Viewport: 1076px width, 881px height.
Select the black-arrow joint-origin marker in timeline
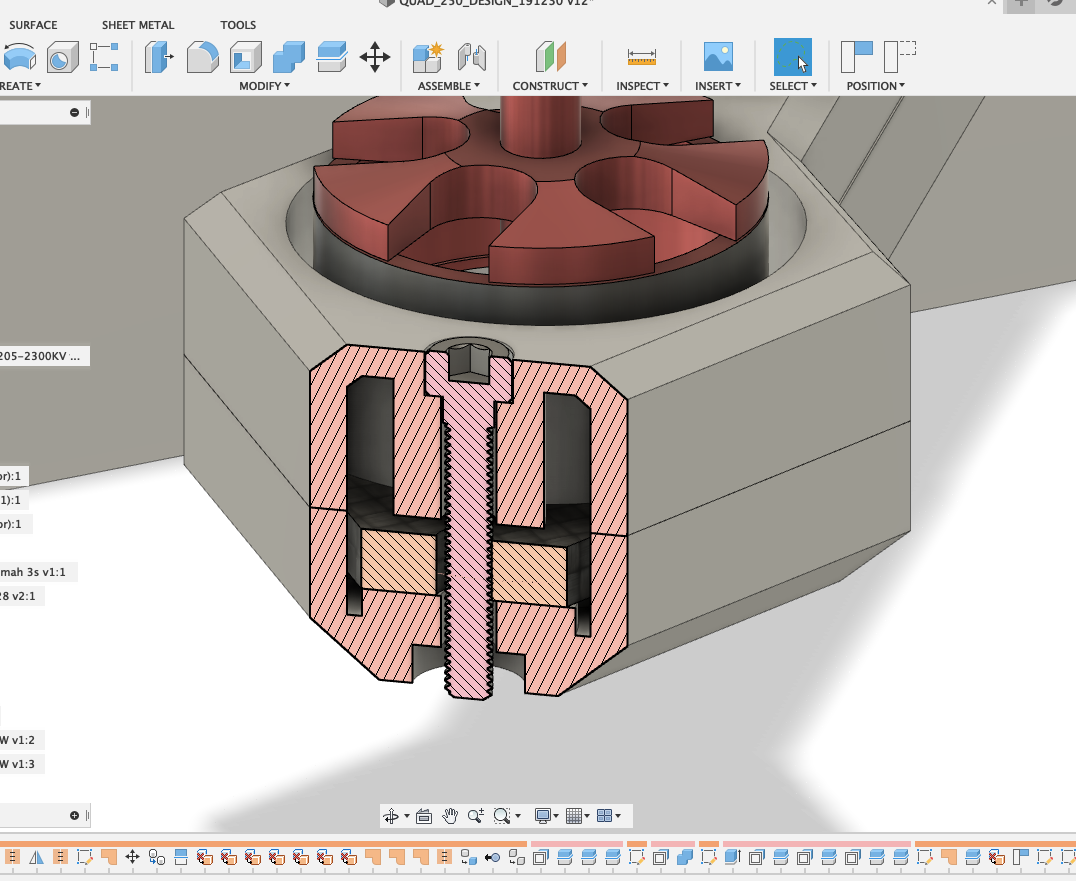coord(492,857)
